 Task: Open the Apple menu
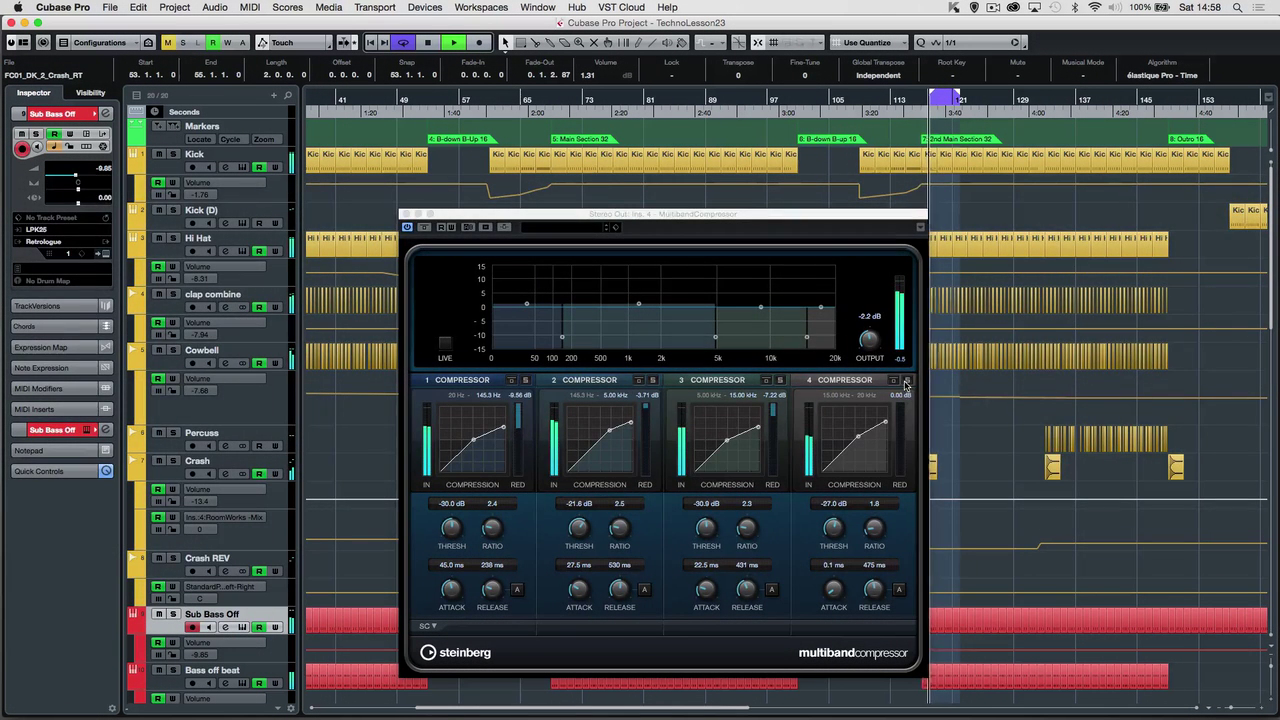click(17, 7)
